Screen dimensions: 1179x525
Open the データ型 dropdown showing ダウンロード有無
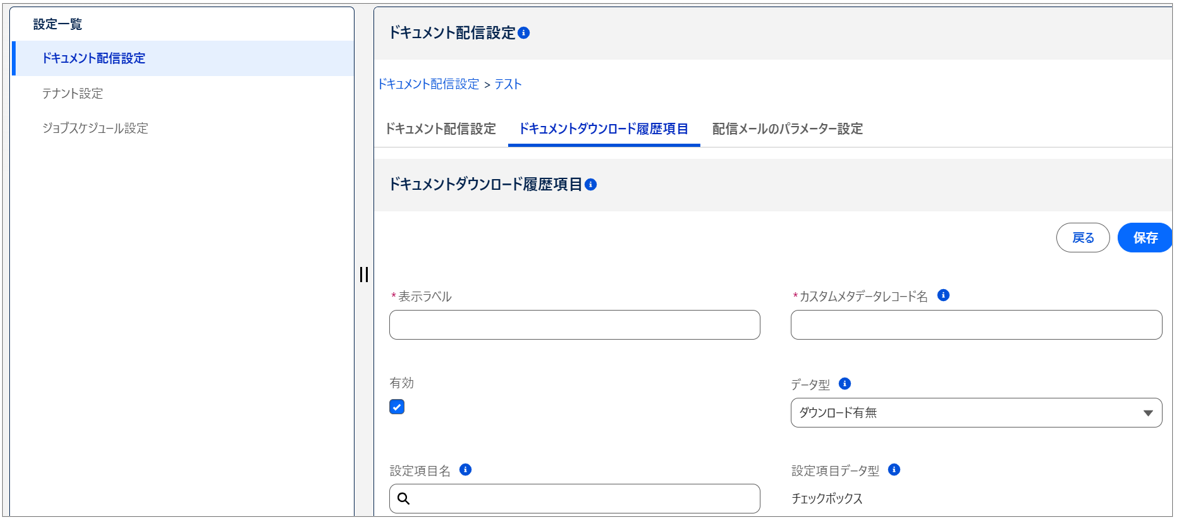pyautogui.click(x=975, y=413)
